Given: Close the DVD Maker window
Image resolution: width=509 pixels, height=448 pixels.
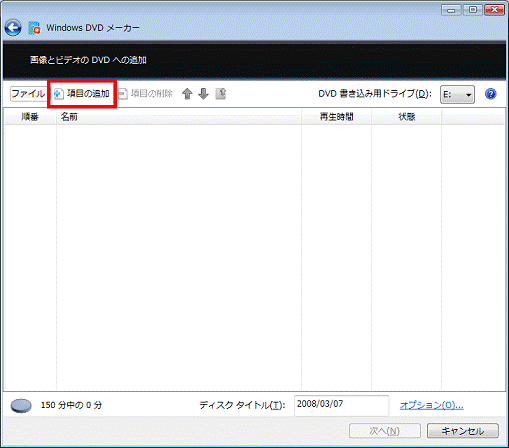Looking at the screenshot, I should pos(494,10).
